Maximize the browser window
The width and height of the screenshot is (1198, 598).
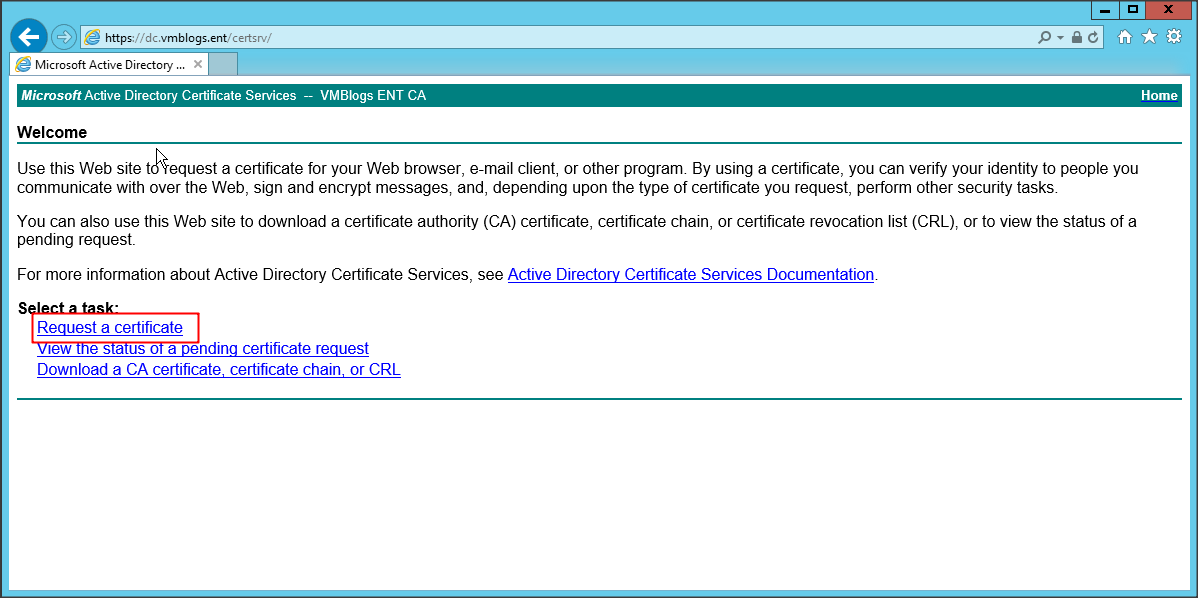(x=1133, y=9)
